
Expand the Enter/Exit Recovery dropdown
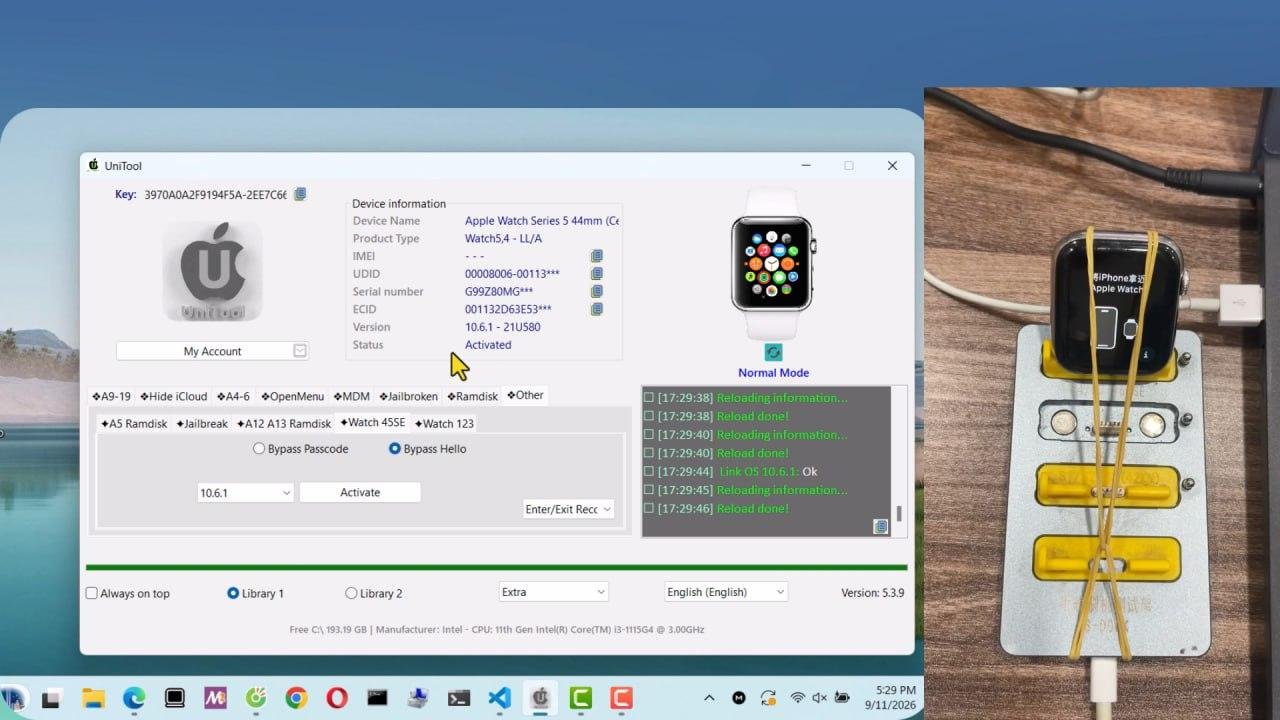point(568,509)
